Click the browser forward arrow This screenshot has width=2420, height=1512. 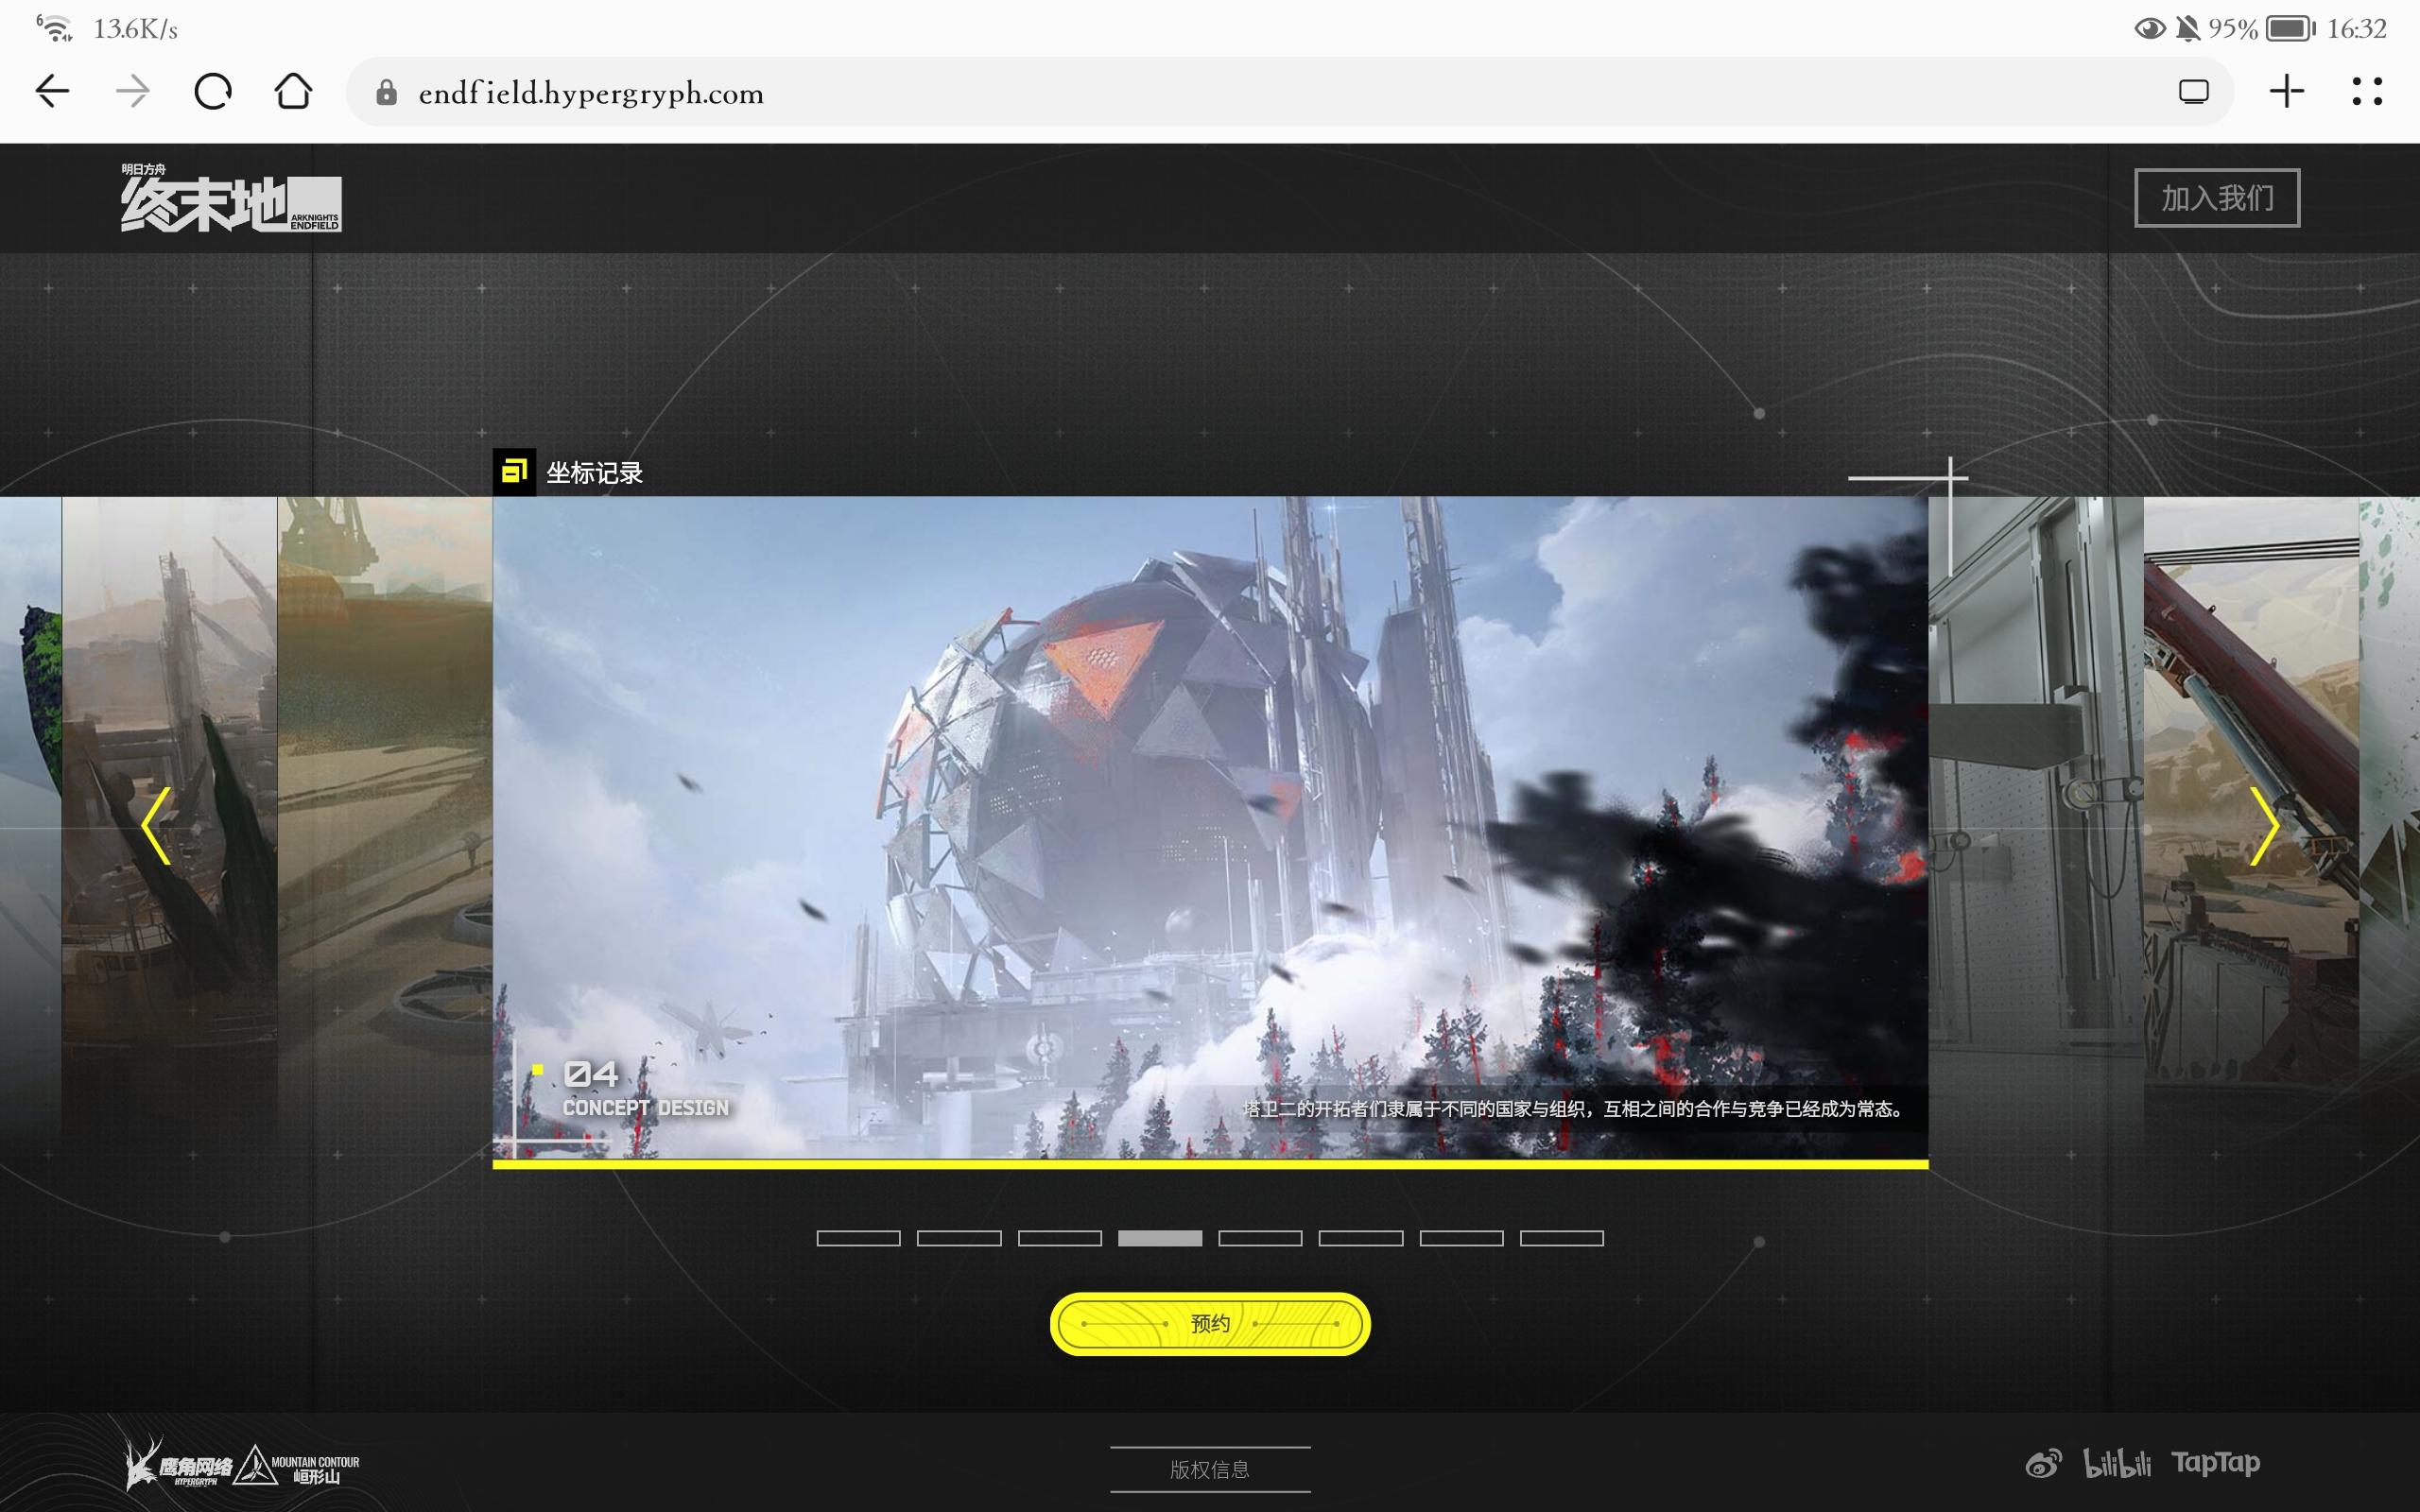coord(132,92)
